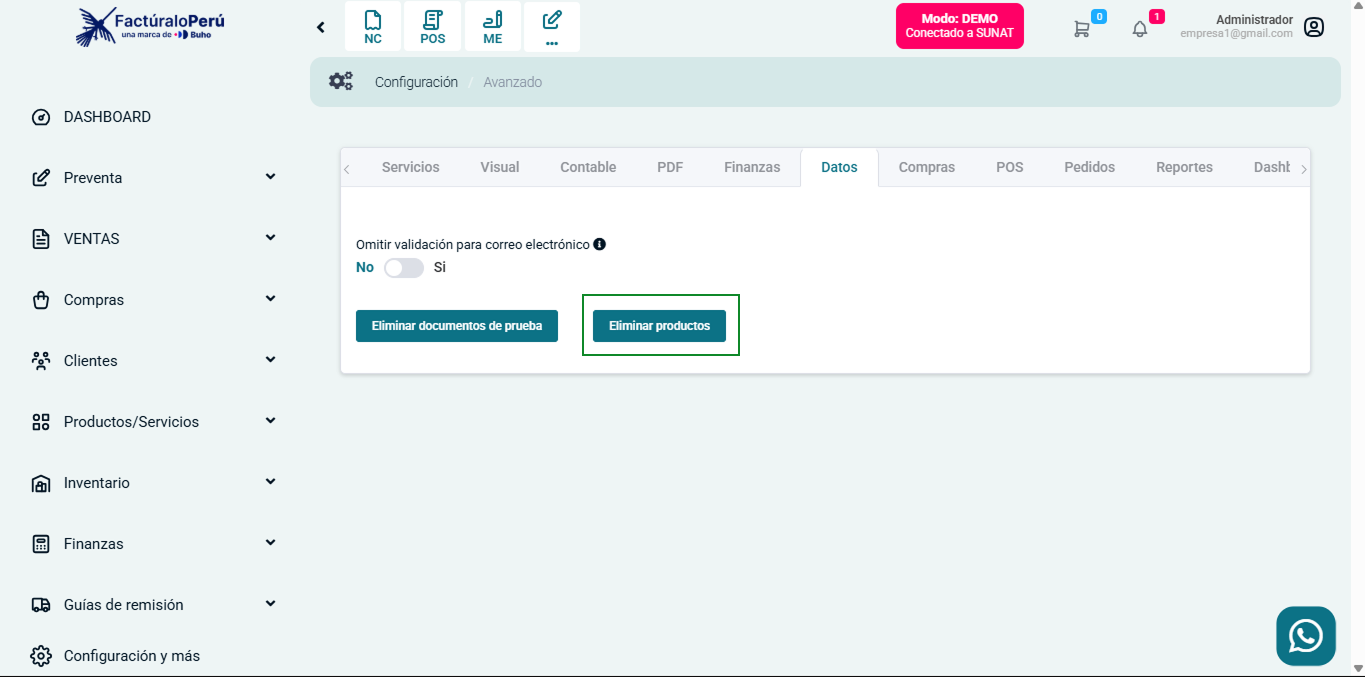Collapse the sidebar with the back arrow
The width and height of the screenshot is (1365, 677).
pos(321,27)
